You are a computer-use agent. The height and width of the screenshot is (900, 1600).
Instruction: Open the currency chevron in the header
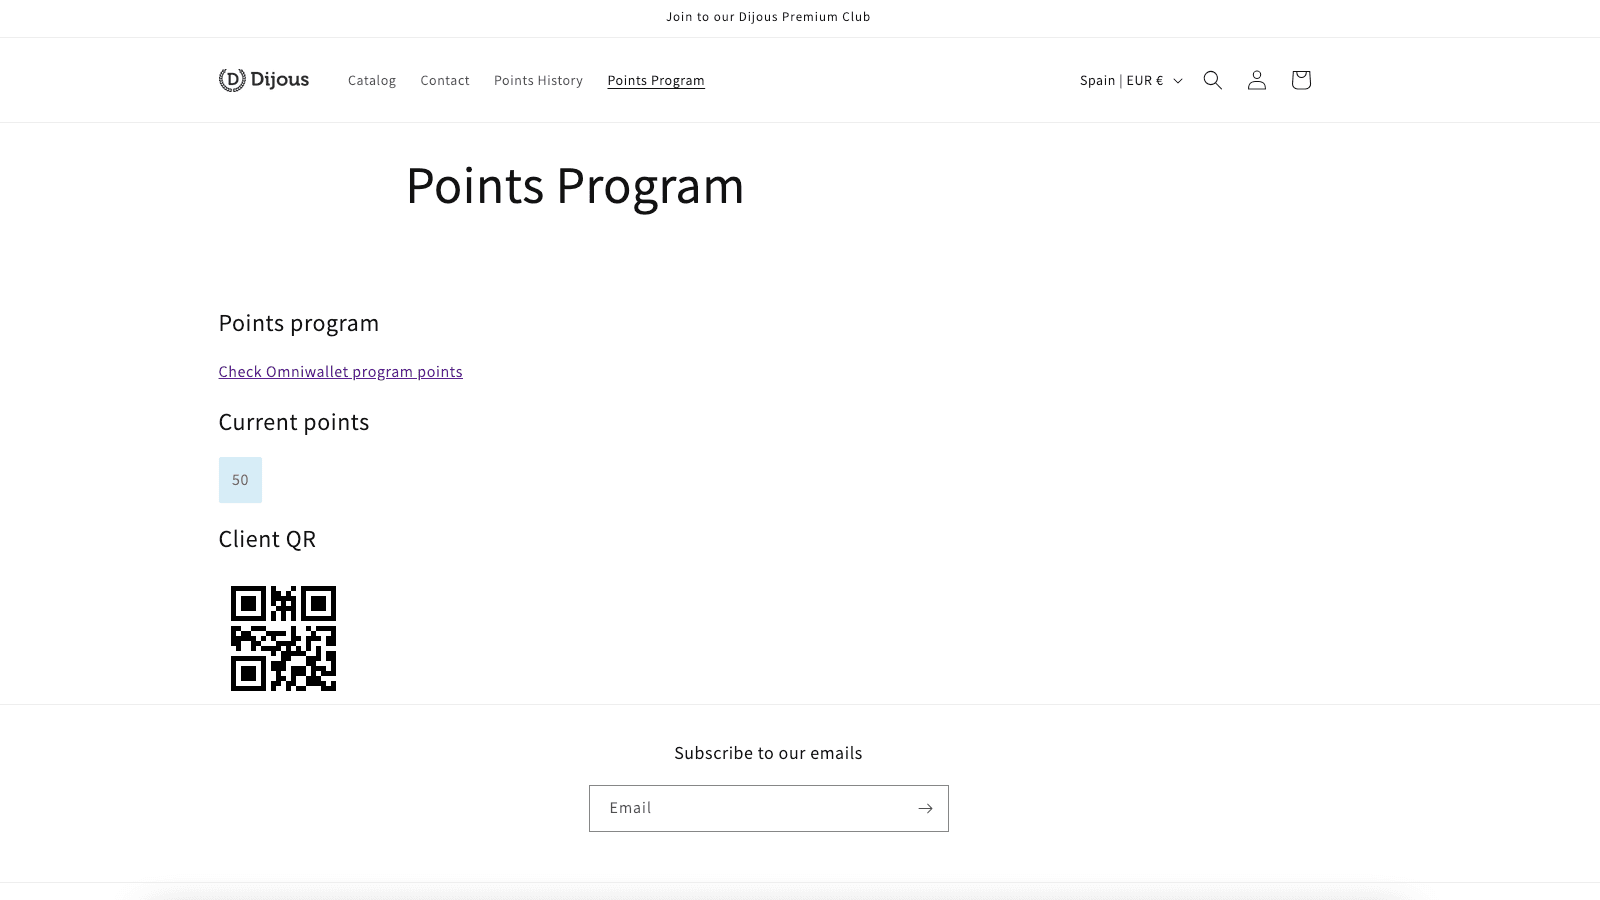pyautogui.click(x=1178, y=81)
